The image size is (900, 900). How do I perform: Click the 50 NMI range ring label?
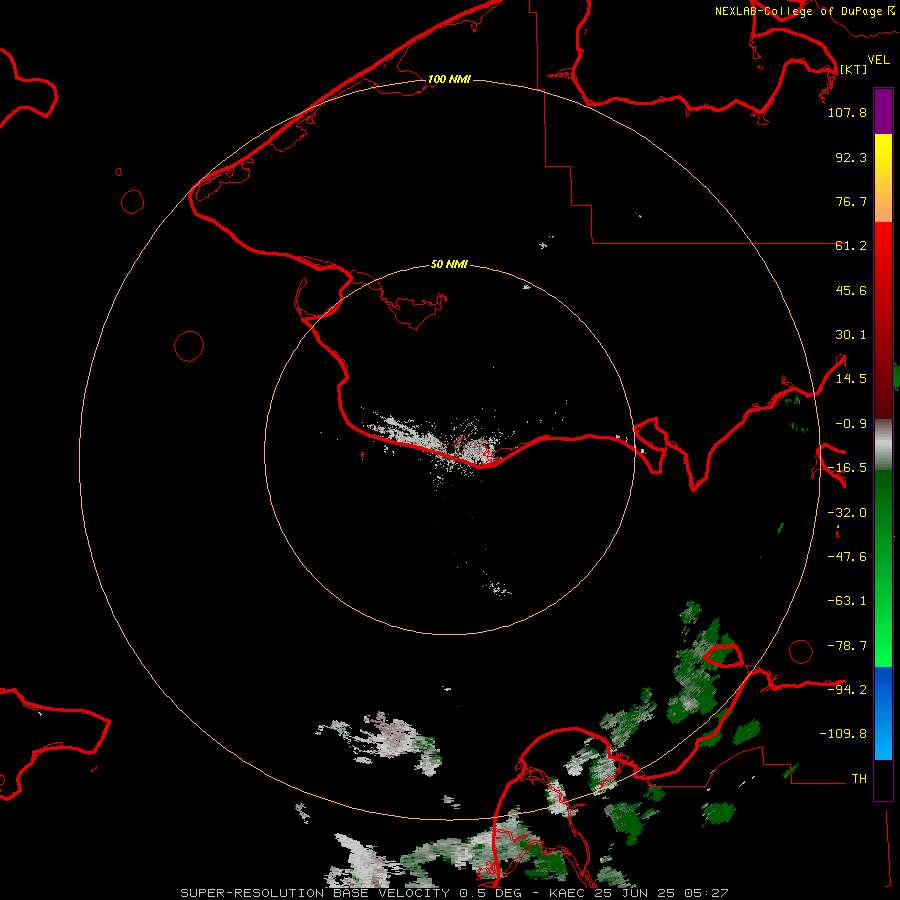coord(449,264)
